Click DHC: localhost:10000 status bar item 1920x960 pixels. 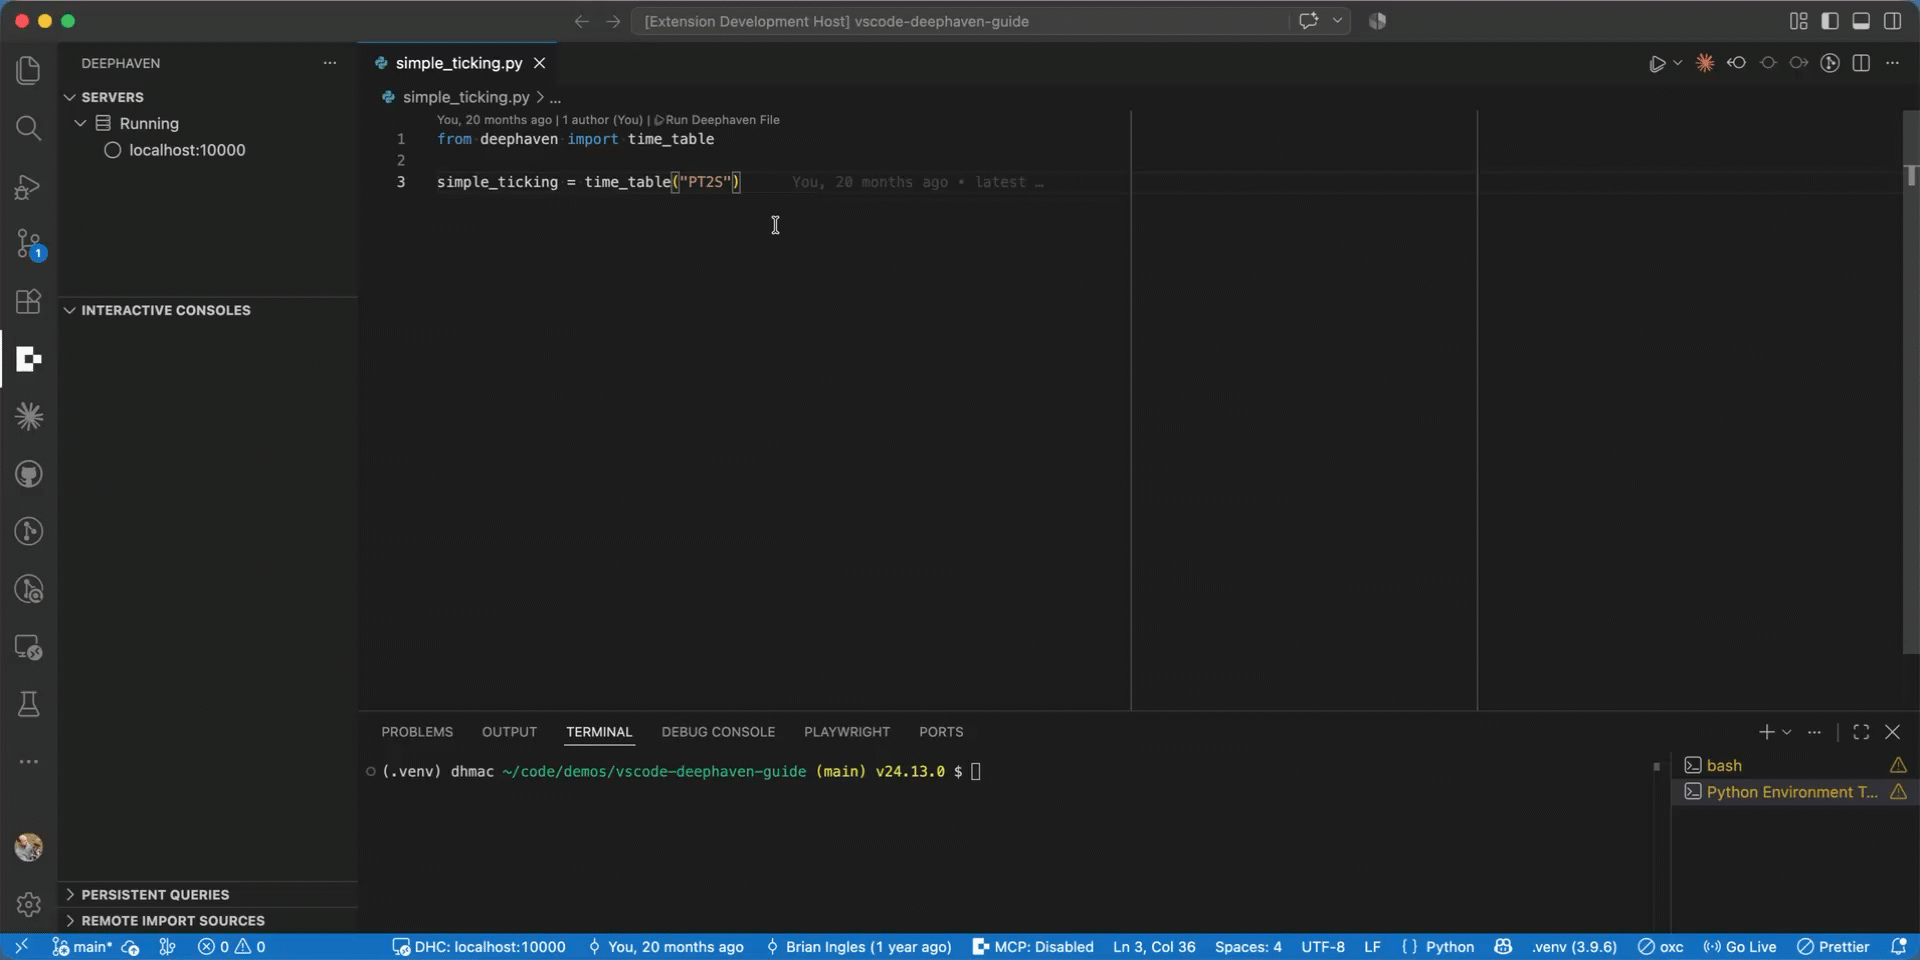tap(479, 947)
